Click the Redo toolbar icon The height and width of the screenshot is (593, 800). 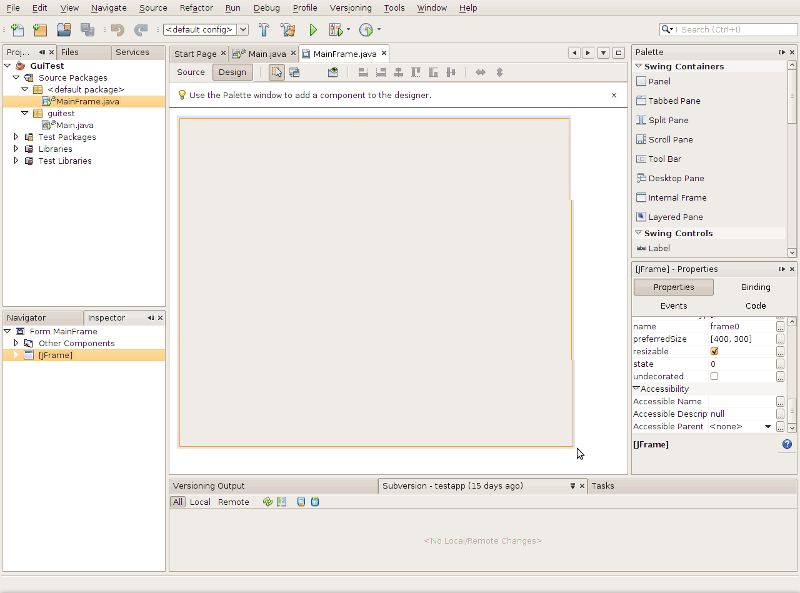click(x=141, y=30)
